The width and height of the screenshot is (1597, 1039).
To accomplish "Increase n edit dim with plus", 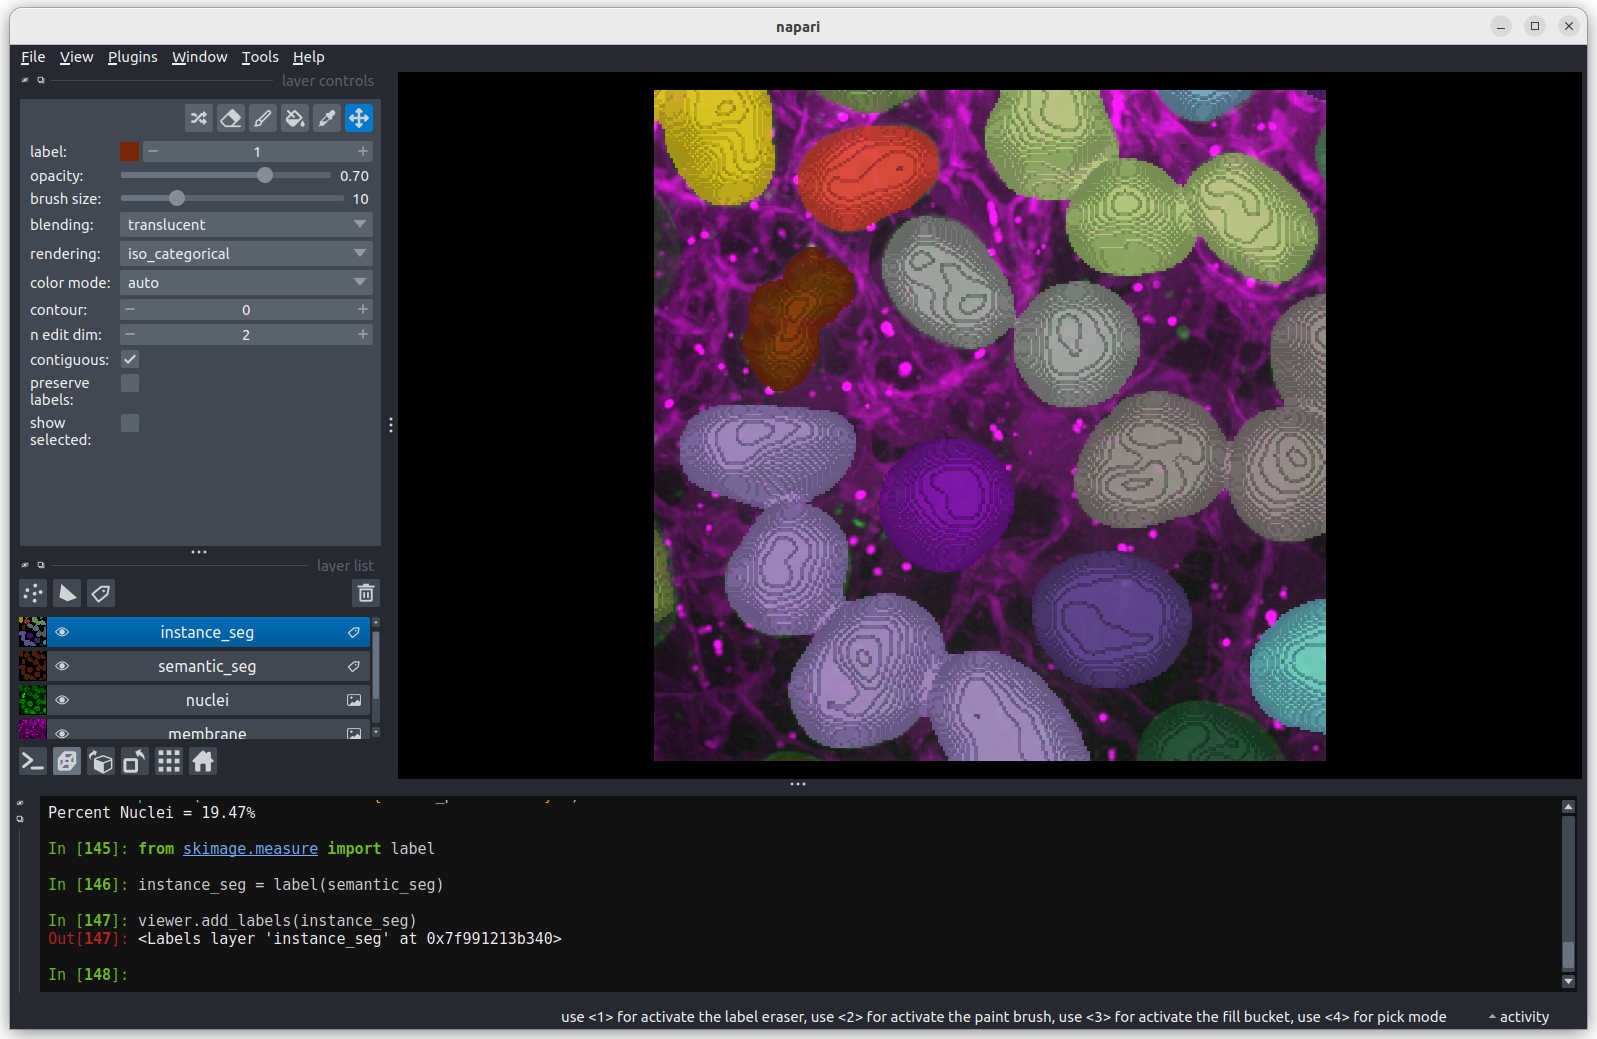I will 363,335.
